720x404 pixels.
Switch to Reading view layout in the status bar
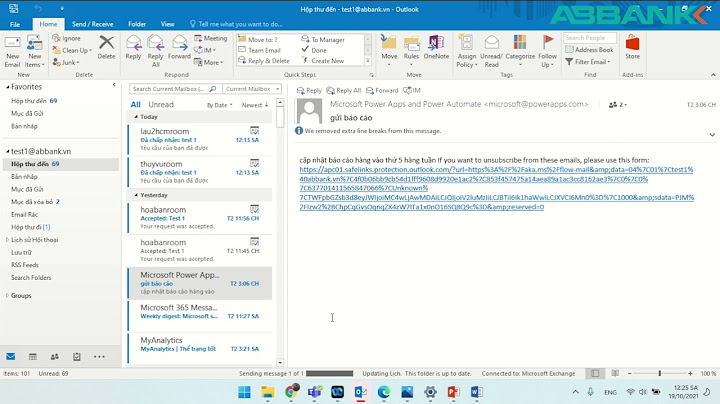coord(615,374)
